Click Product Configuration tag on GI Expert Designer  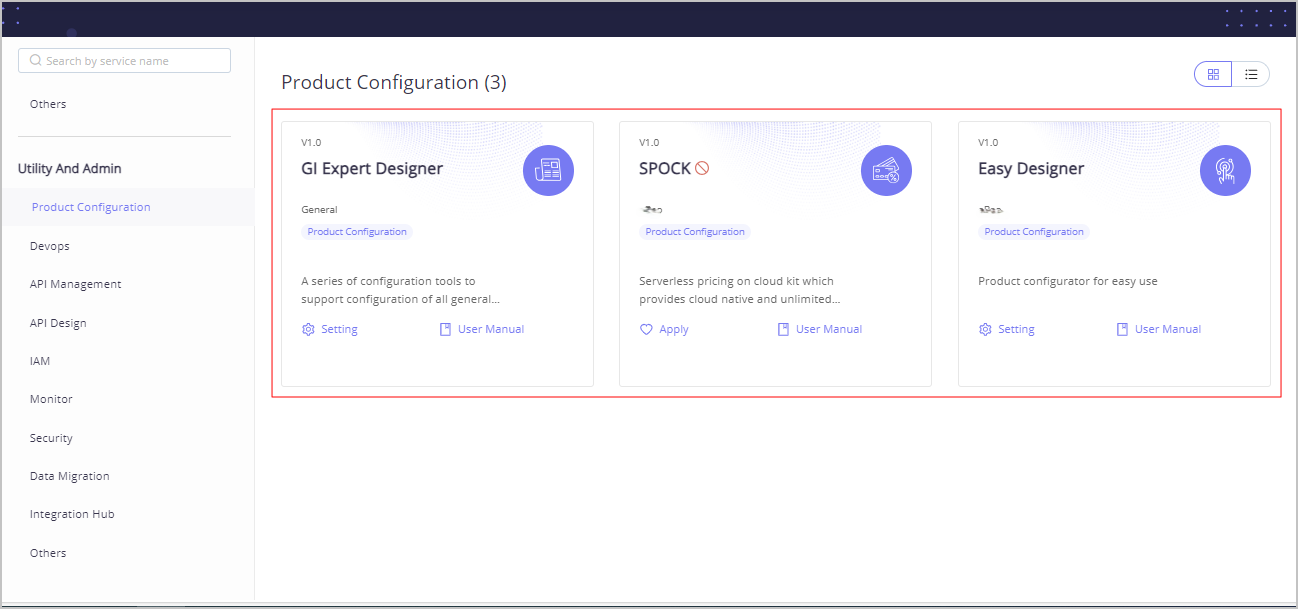[x=357, y=232]
